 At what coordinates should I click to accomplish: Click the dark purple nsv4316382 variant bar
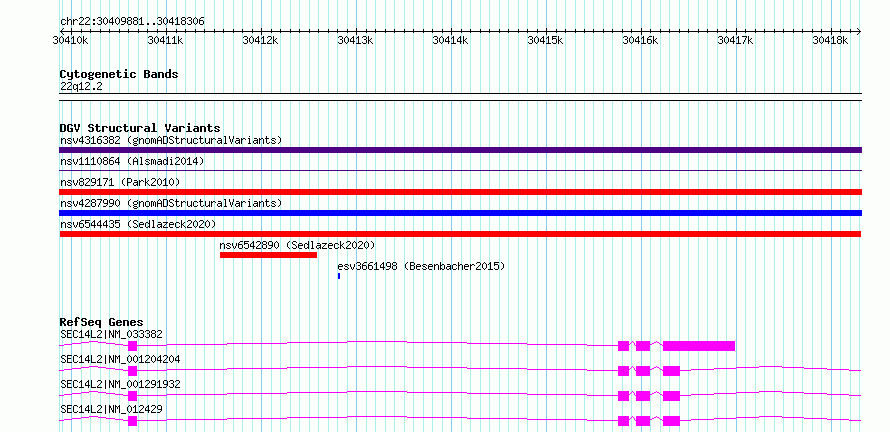tap(460, 150)
